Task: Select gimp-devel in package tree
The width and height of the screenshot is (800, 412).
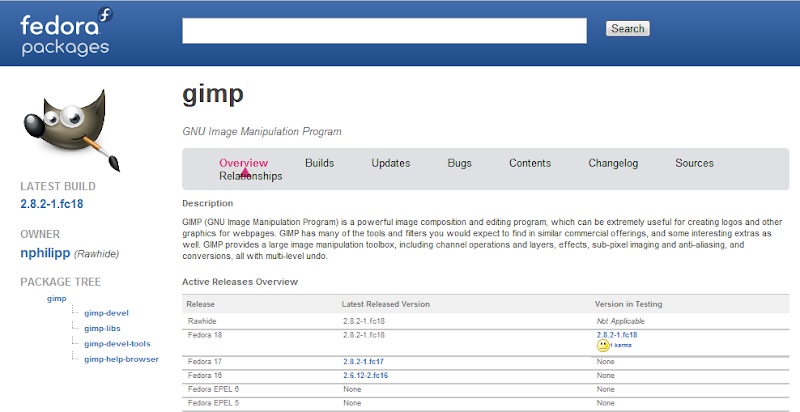Action: [x=106, y=313]
